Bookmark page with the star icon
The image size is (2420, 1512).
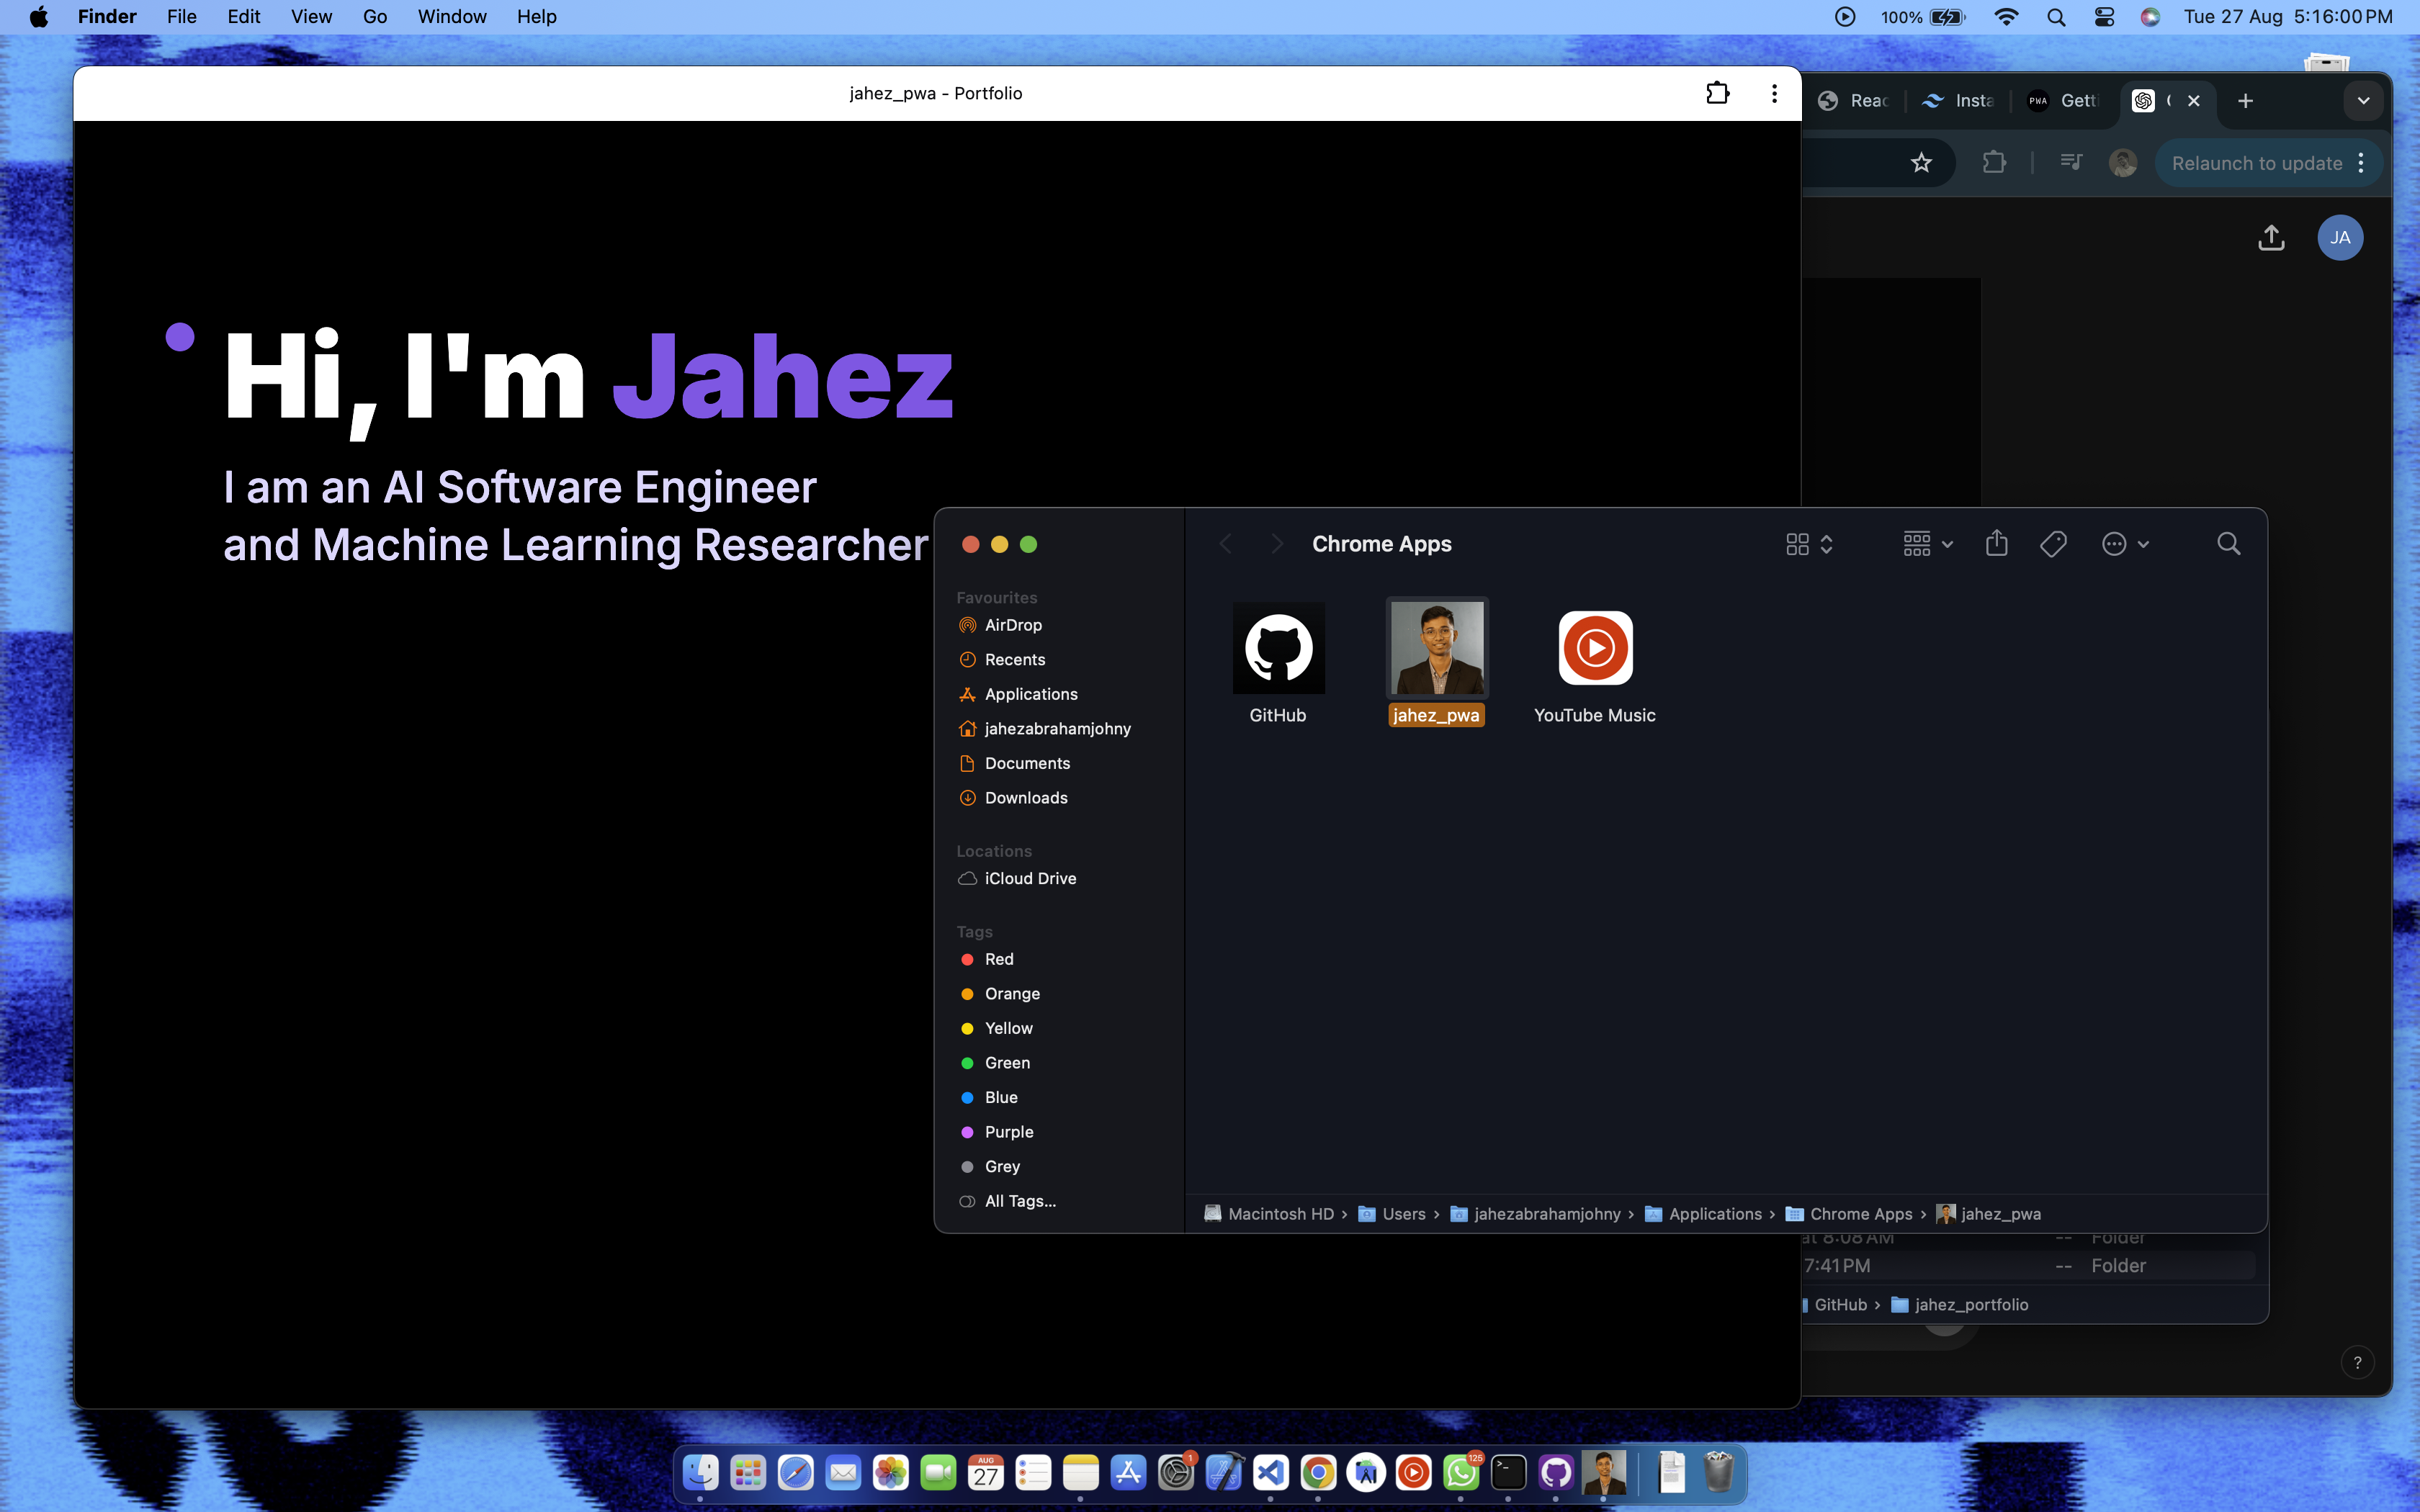[1921, 163]
